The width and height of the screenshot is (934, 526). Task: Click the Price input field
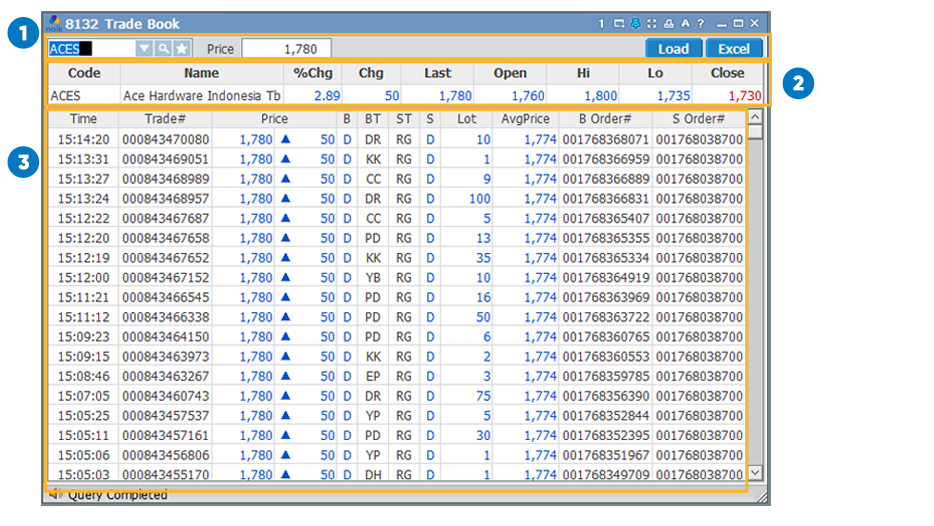286,48
